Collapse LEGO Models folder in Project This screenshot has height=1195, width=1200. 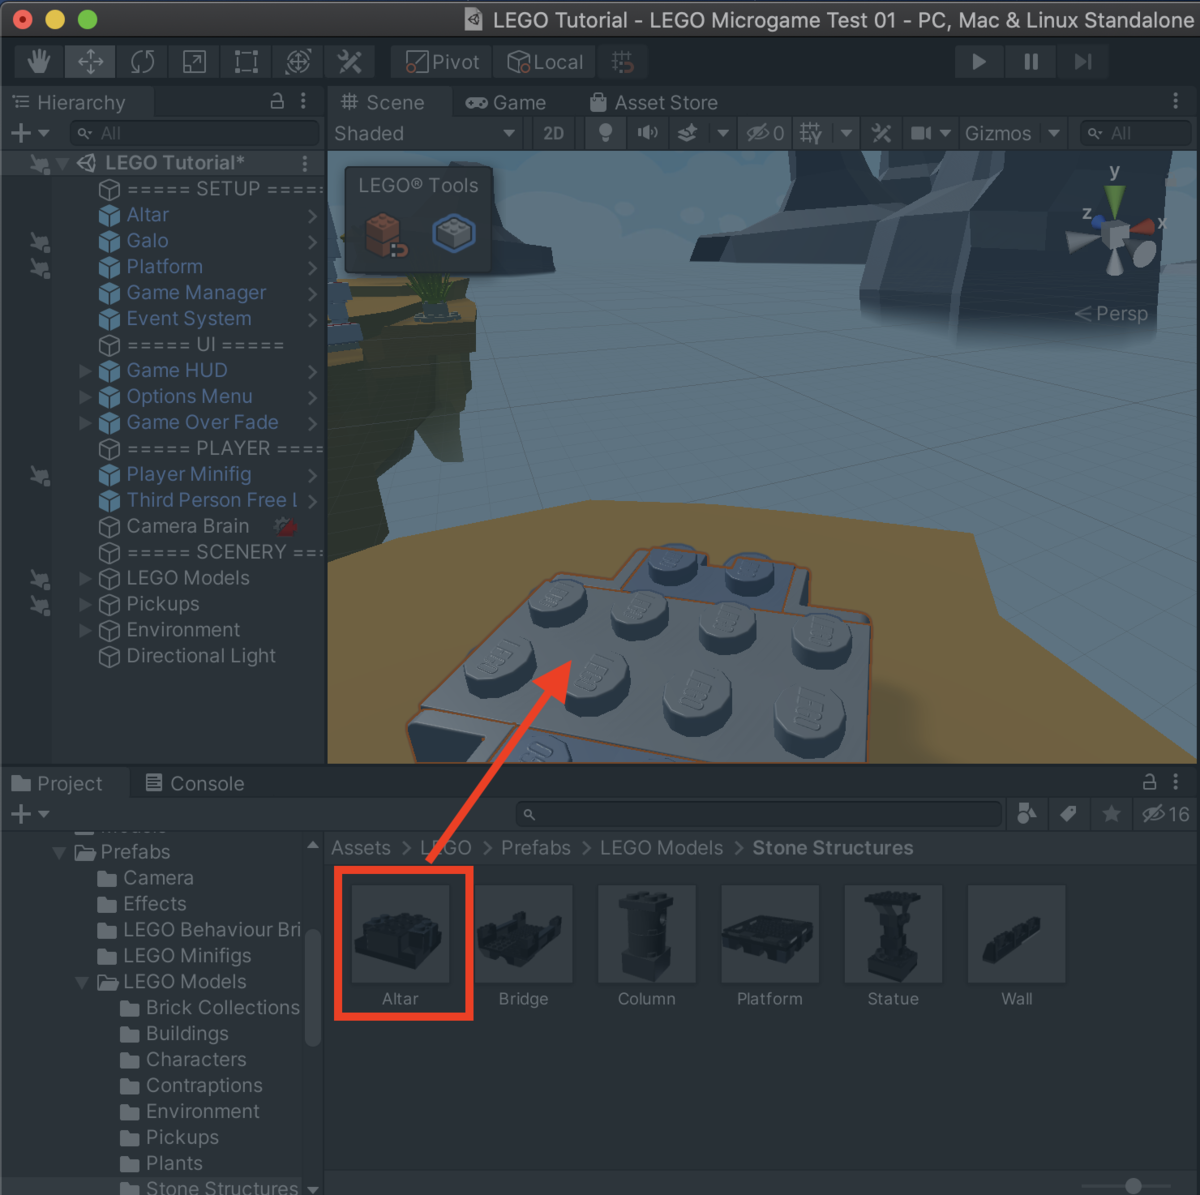[x=82, y=982]
